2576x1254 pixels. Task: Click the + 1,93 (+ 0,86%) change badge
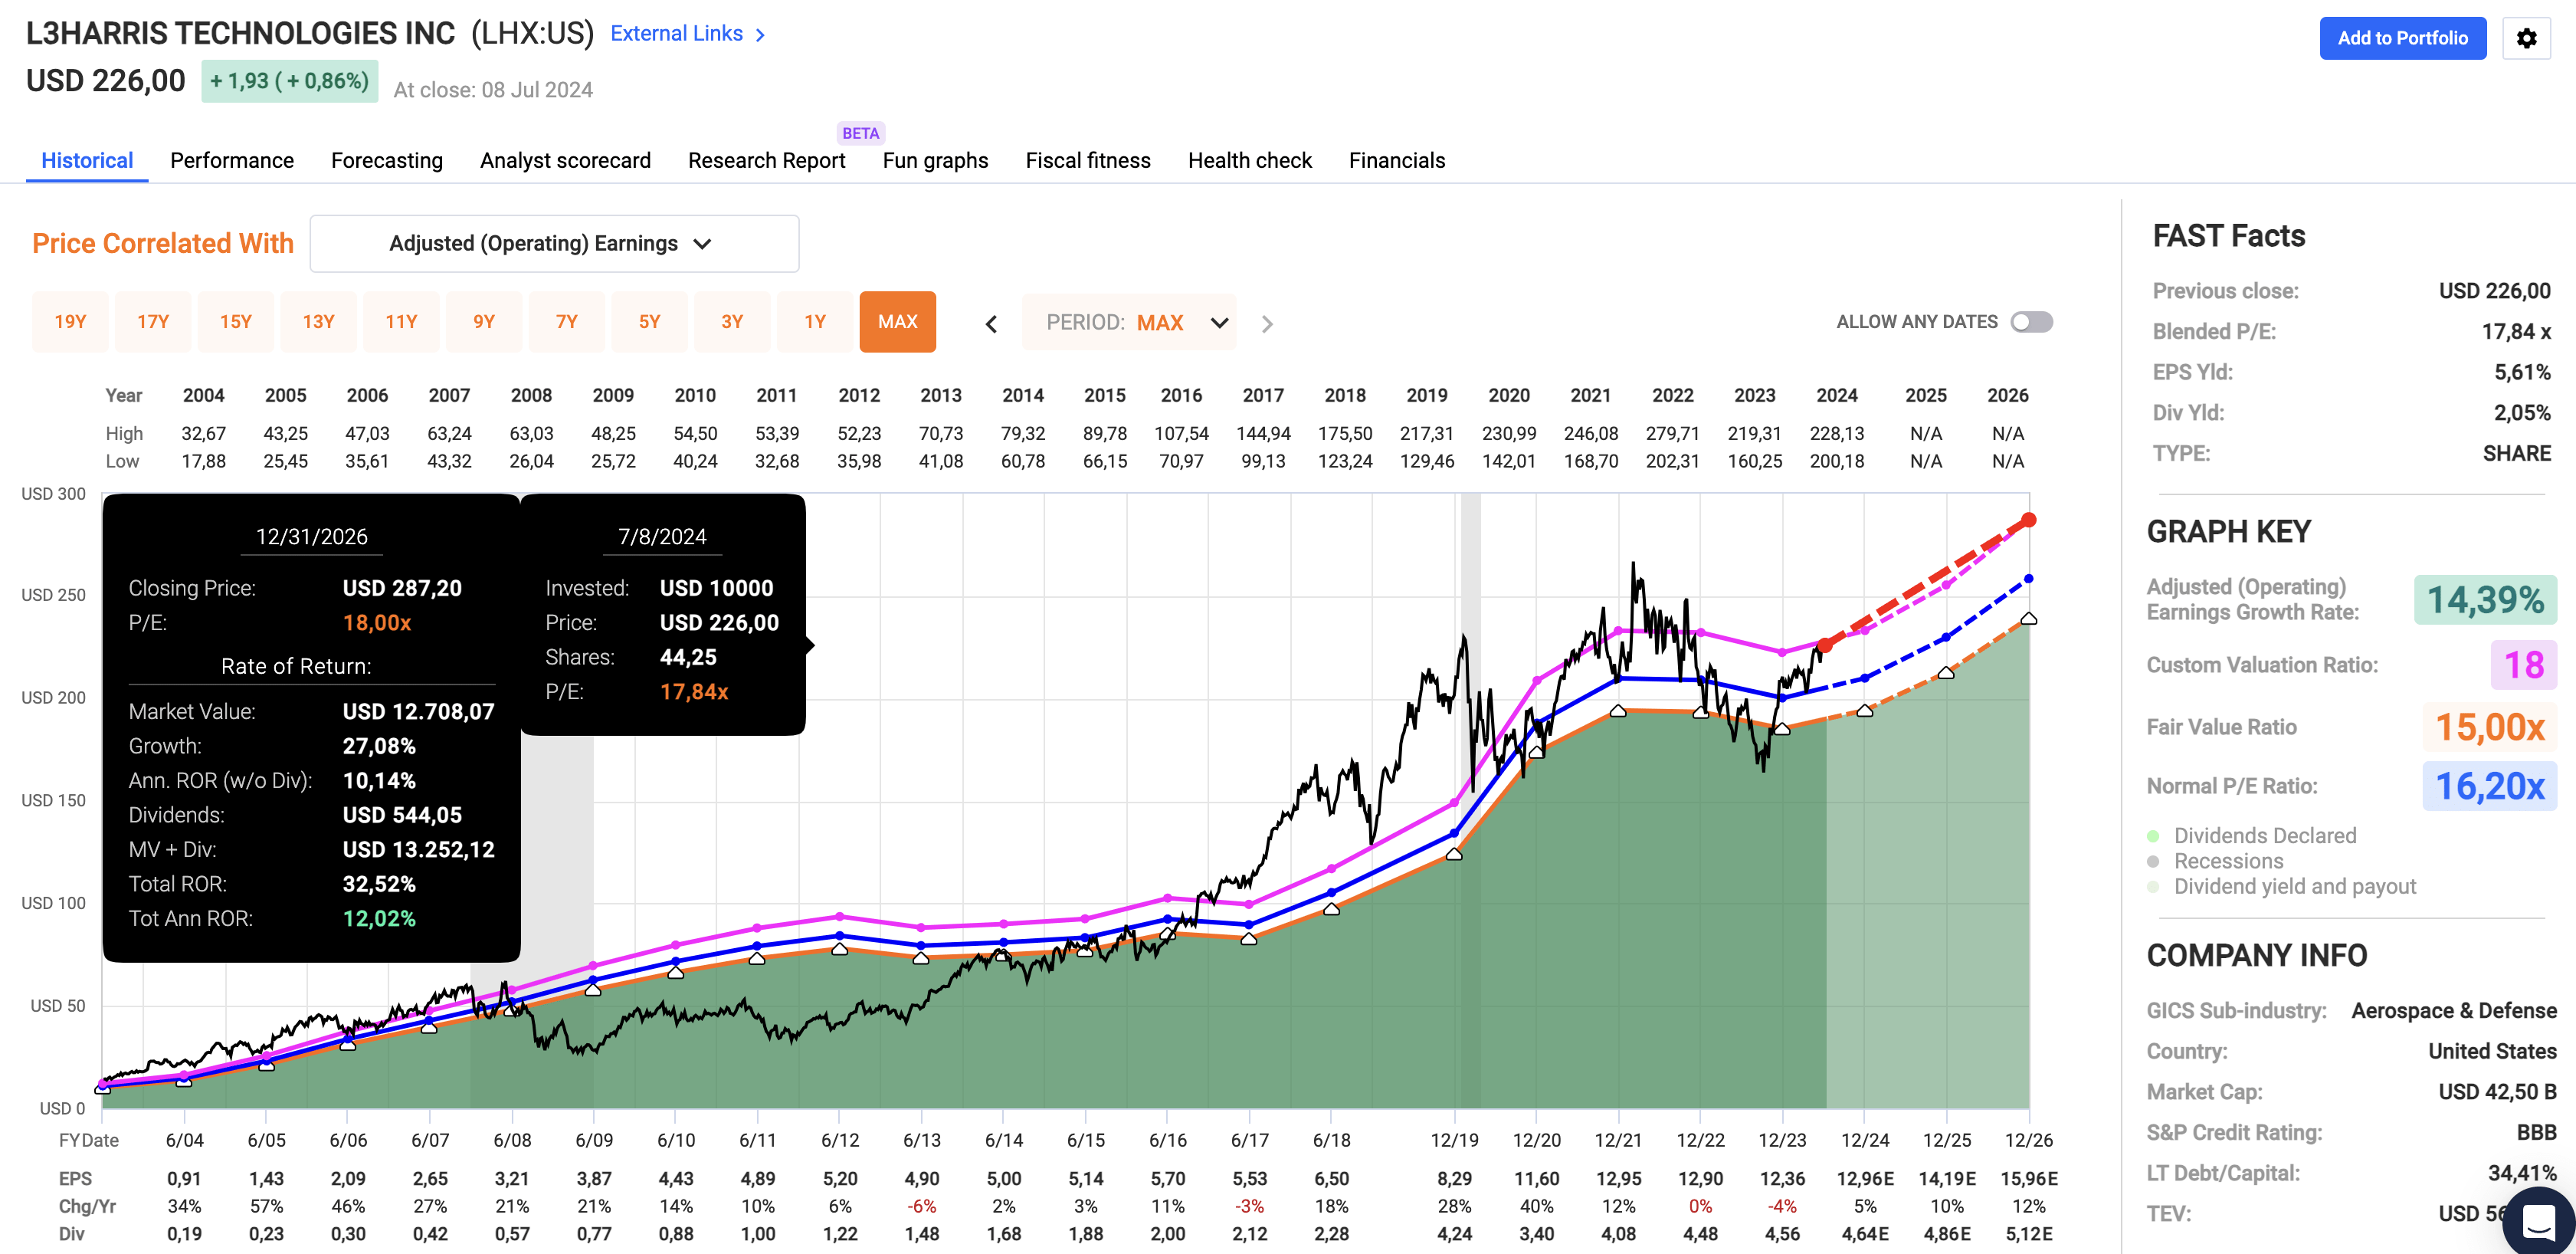tap(290, 81)
